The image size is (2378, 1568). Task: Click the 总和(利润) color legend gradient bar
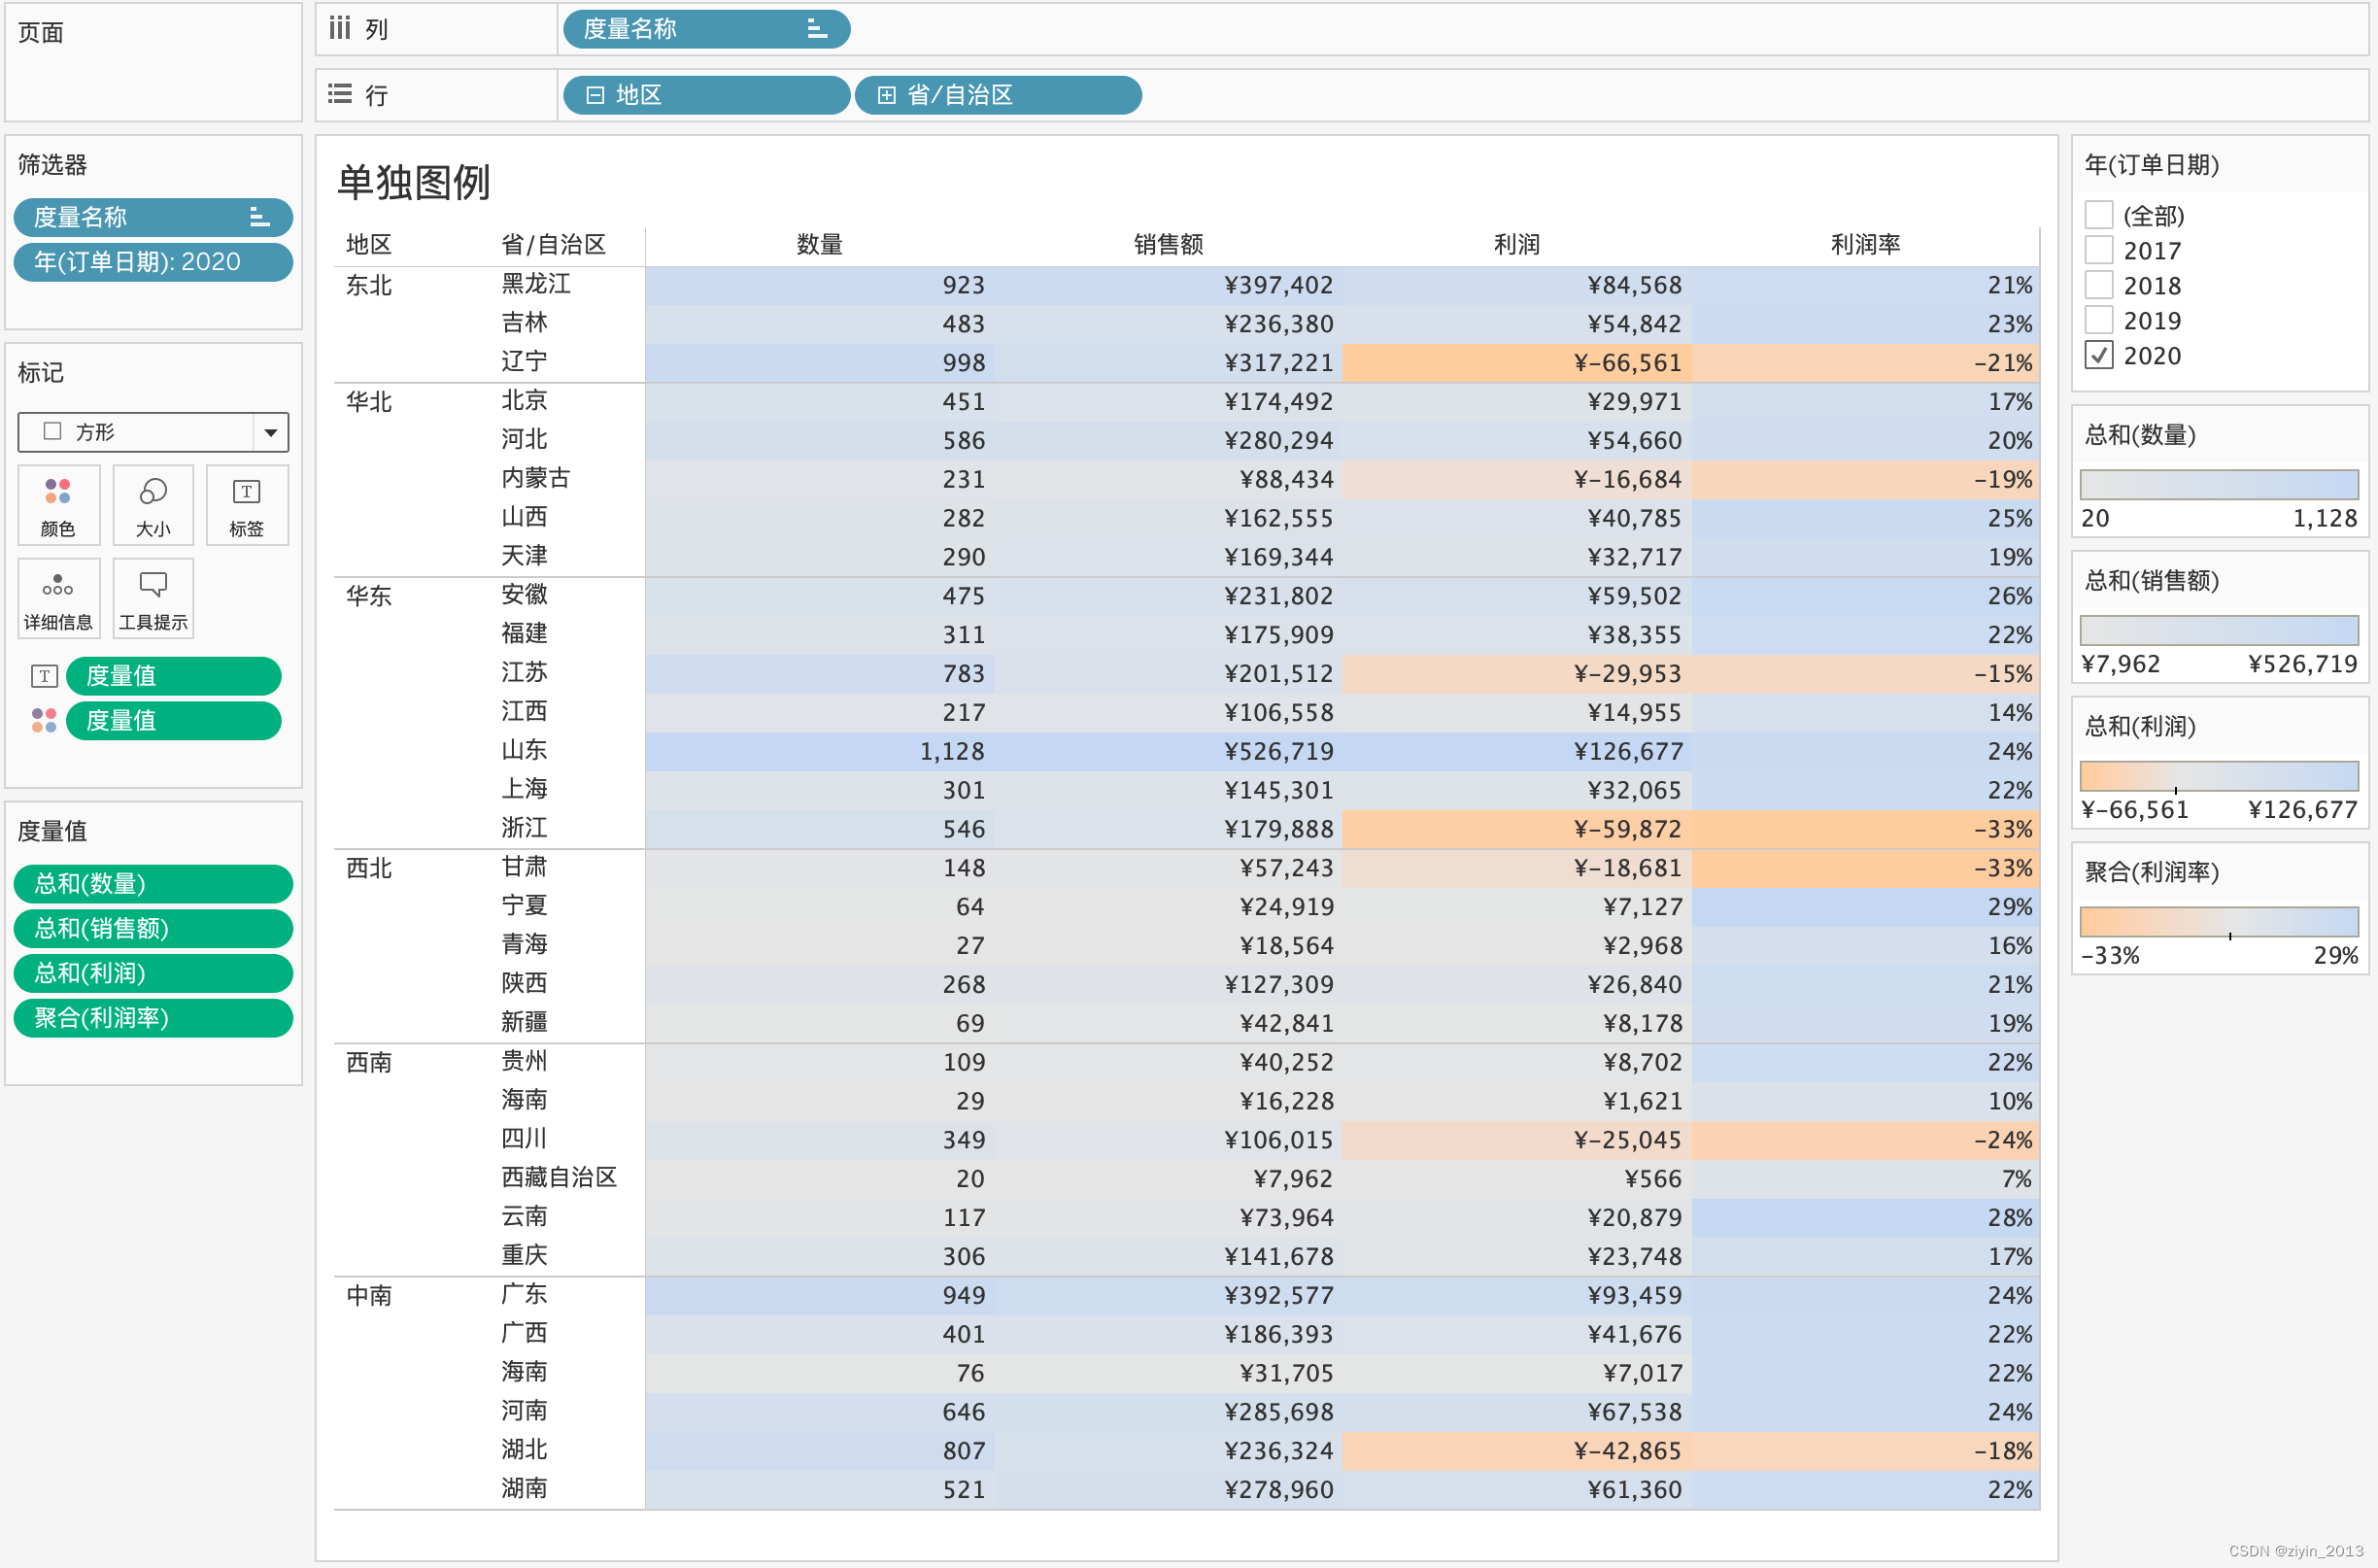[2218, 775]
